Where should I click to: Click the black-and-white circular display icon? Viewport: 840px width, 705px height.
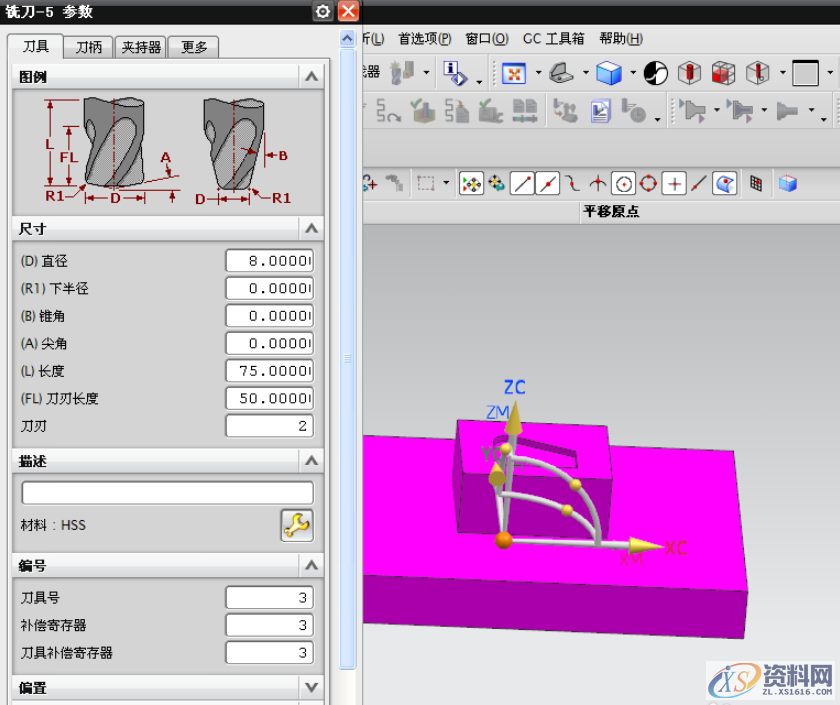point(655,73)
